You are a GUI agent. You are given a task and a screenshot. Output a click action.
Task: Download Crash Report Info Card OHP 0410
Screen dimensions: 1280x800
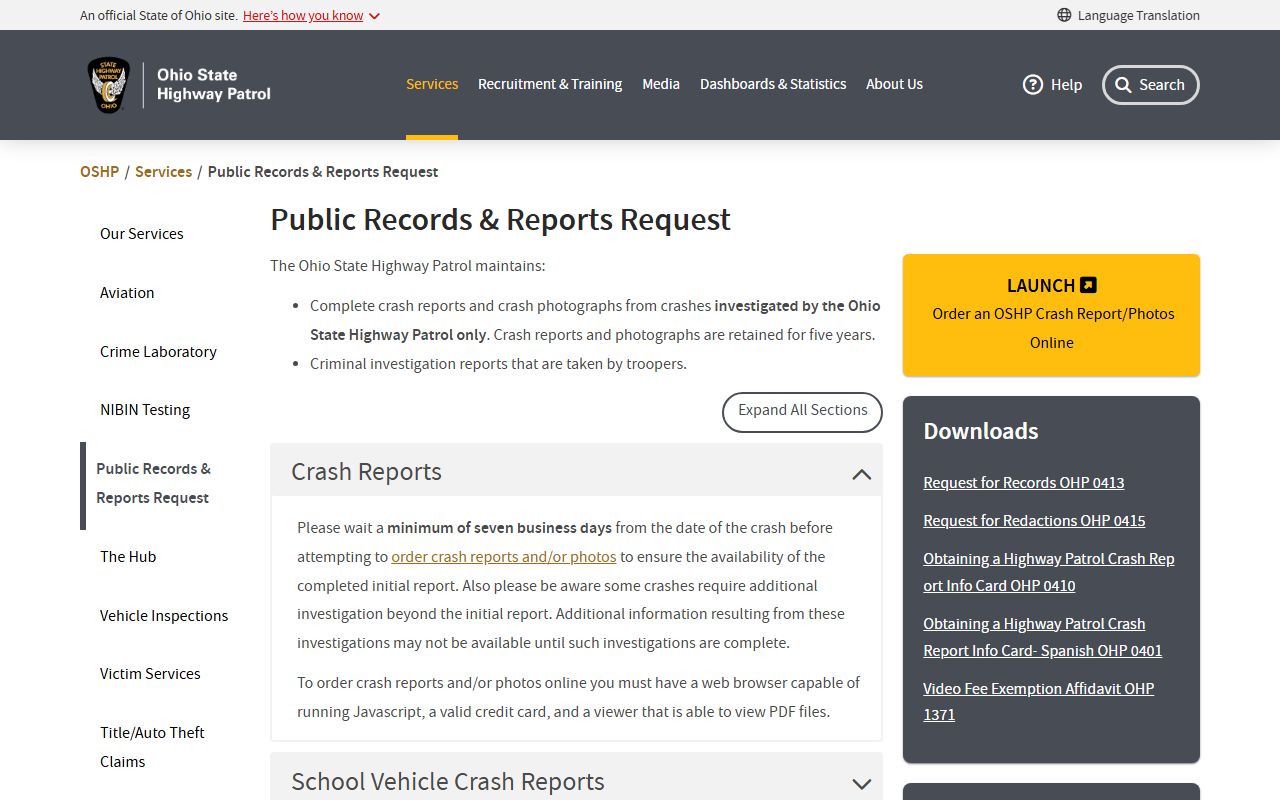click(x=1049, y=572)
